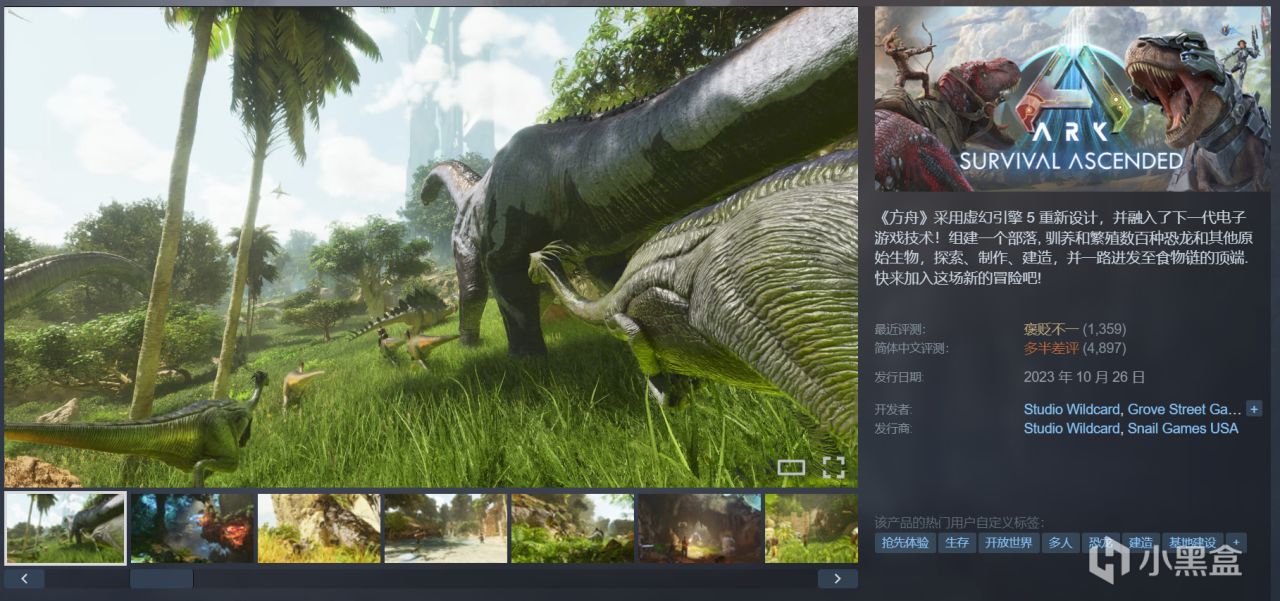
Task: Click the 发行日期 label
Action: click(x=899, y=378)
